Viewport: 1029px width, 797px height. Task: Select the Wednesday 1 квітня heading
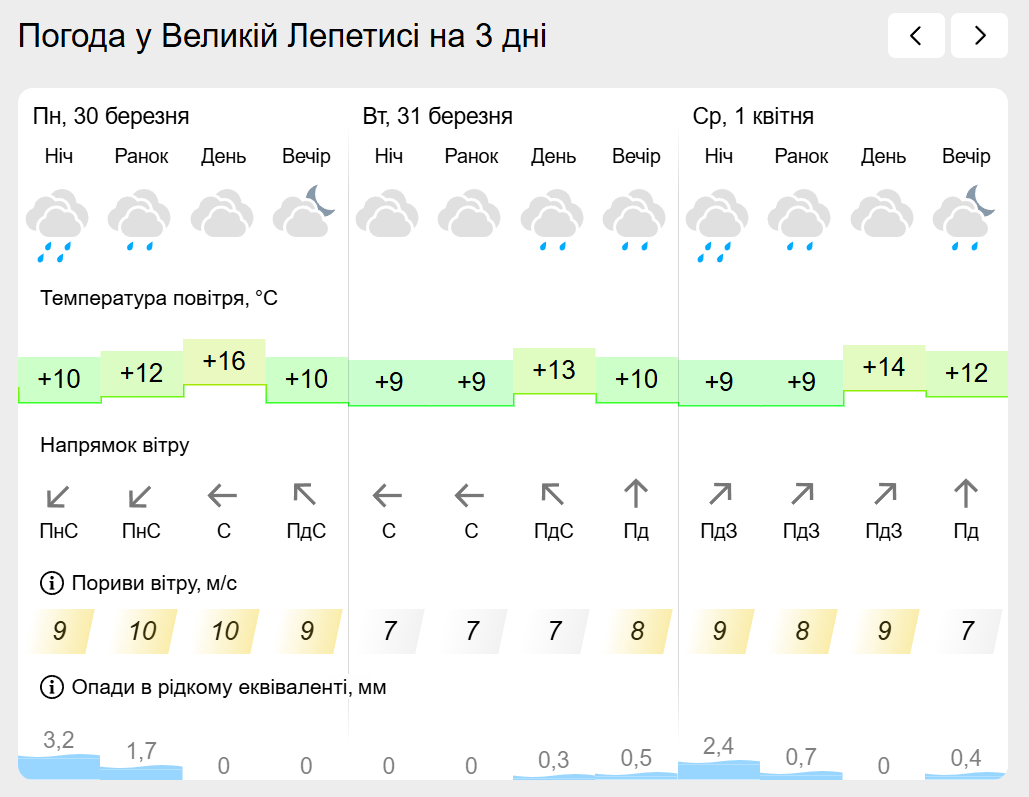[x=753, y=117]
